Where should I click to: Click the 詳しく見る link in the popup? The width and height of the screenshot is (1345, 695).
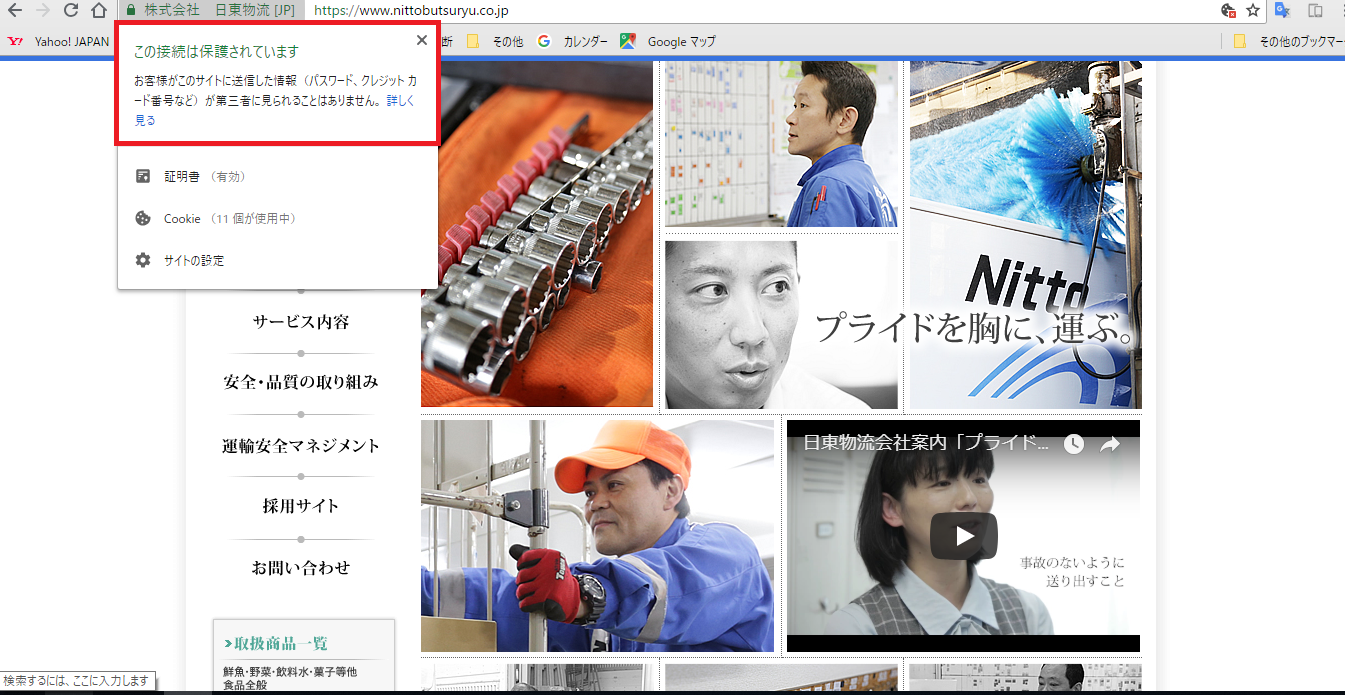pyautogui.click(x=400, y=102)
